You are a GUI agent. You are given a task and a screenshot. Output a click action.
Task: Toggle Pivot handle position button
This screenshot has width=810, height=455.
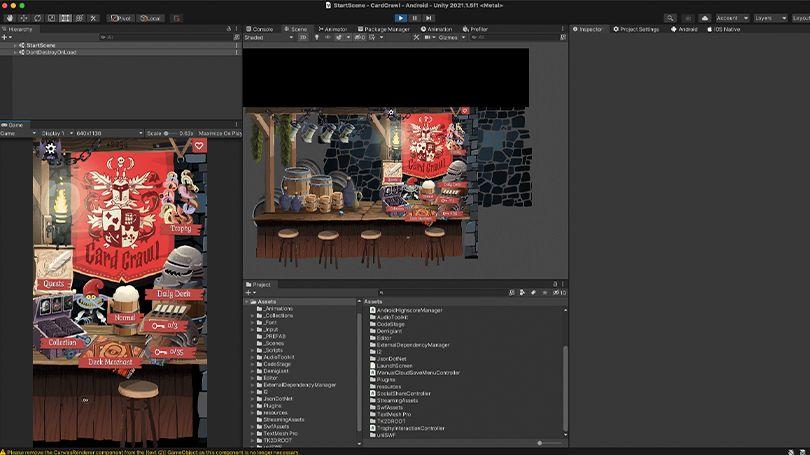[x=121, y=18]
